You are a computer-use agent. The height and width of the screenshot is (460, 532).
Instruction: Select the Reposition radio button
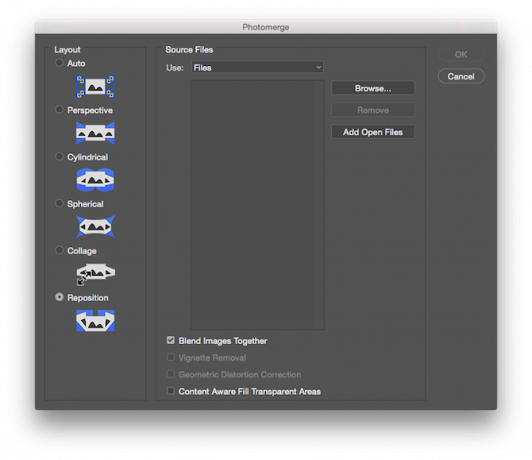pyautogui.click(x=59, y=297)
